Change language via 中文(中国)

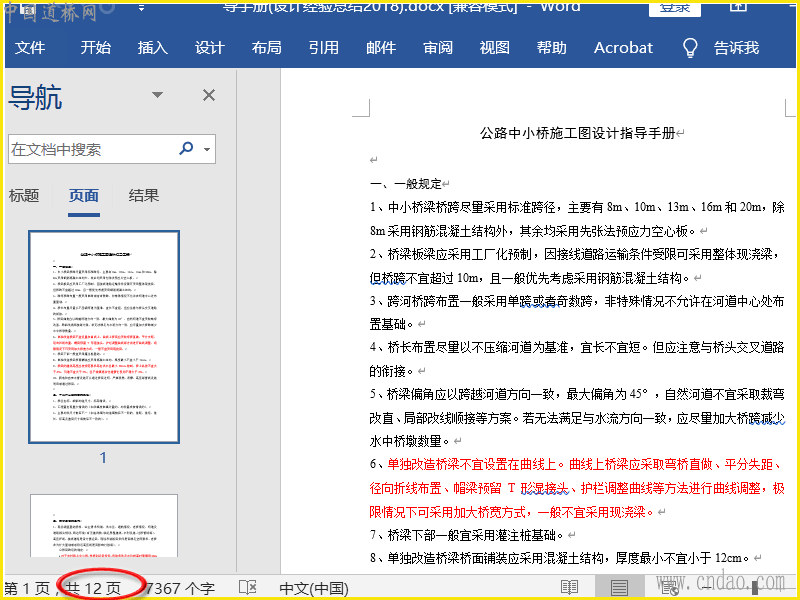click(314, 588)
